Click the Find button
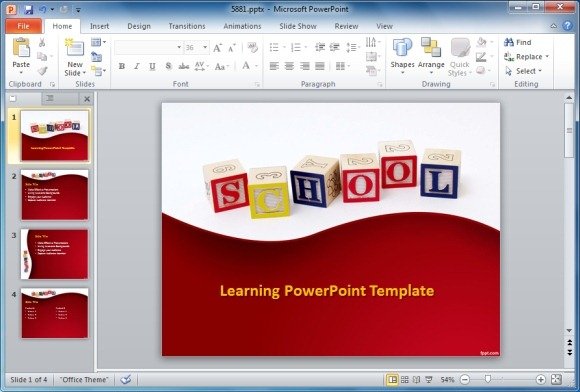 (x=518, y=42)
